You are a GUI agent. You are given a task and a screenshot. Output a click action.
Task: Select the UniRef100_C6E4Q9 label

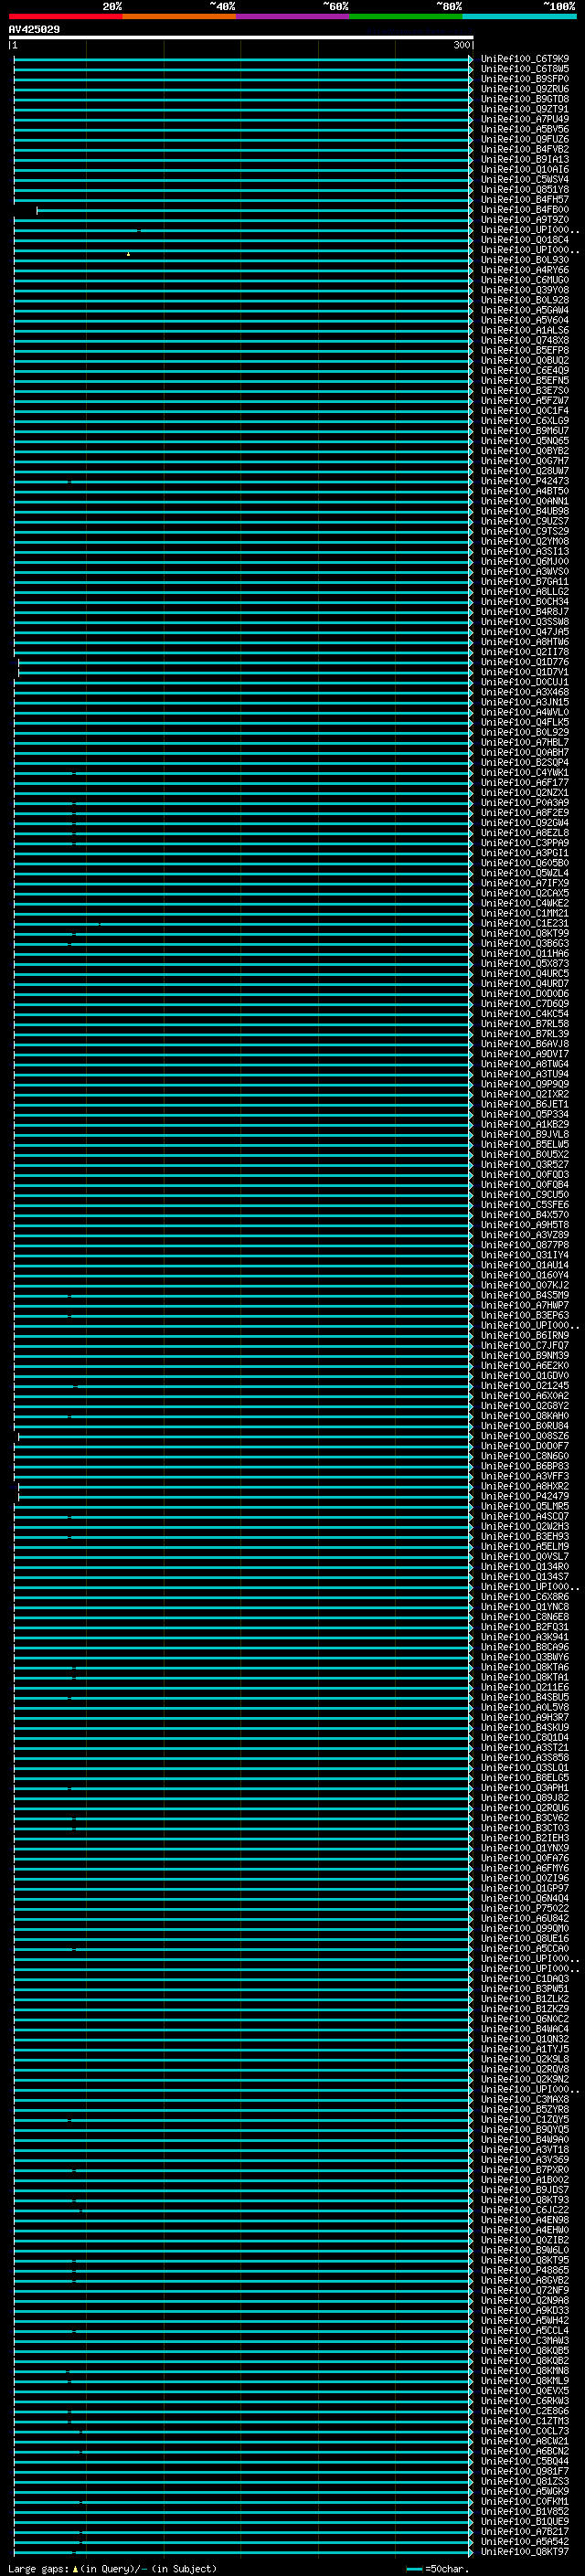[x=525, y=371]
